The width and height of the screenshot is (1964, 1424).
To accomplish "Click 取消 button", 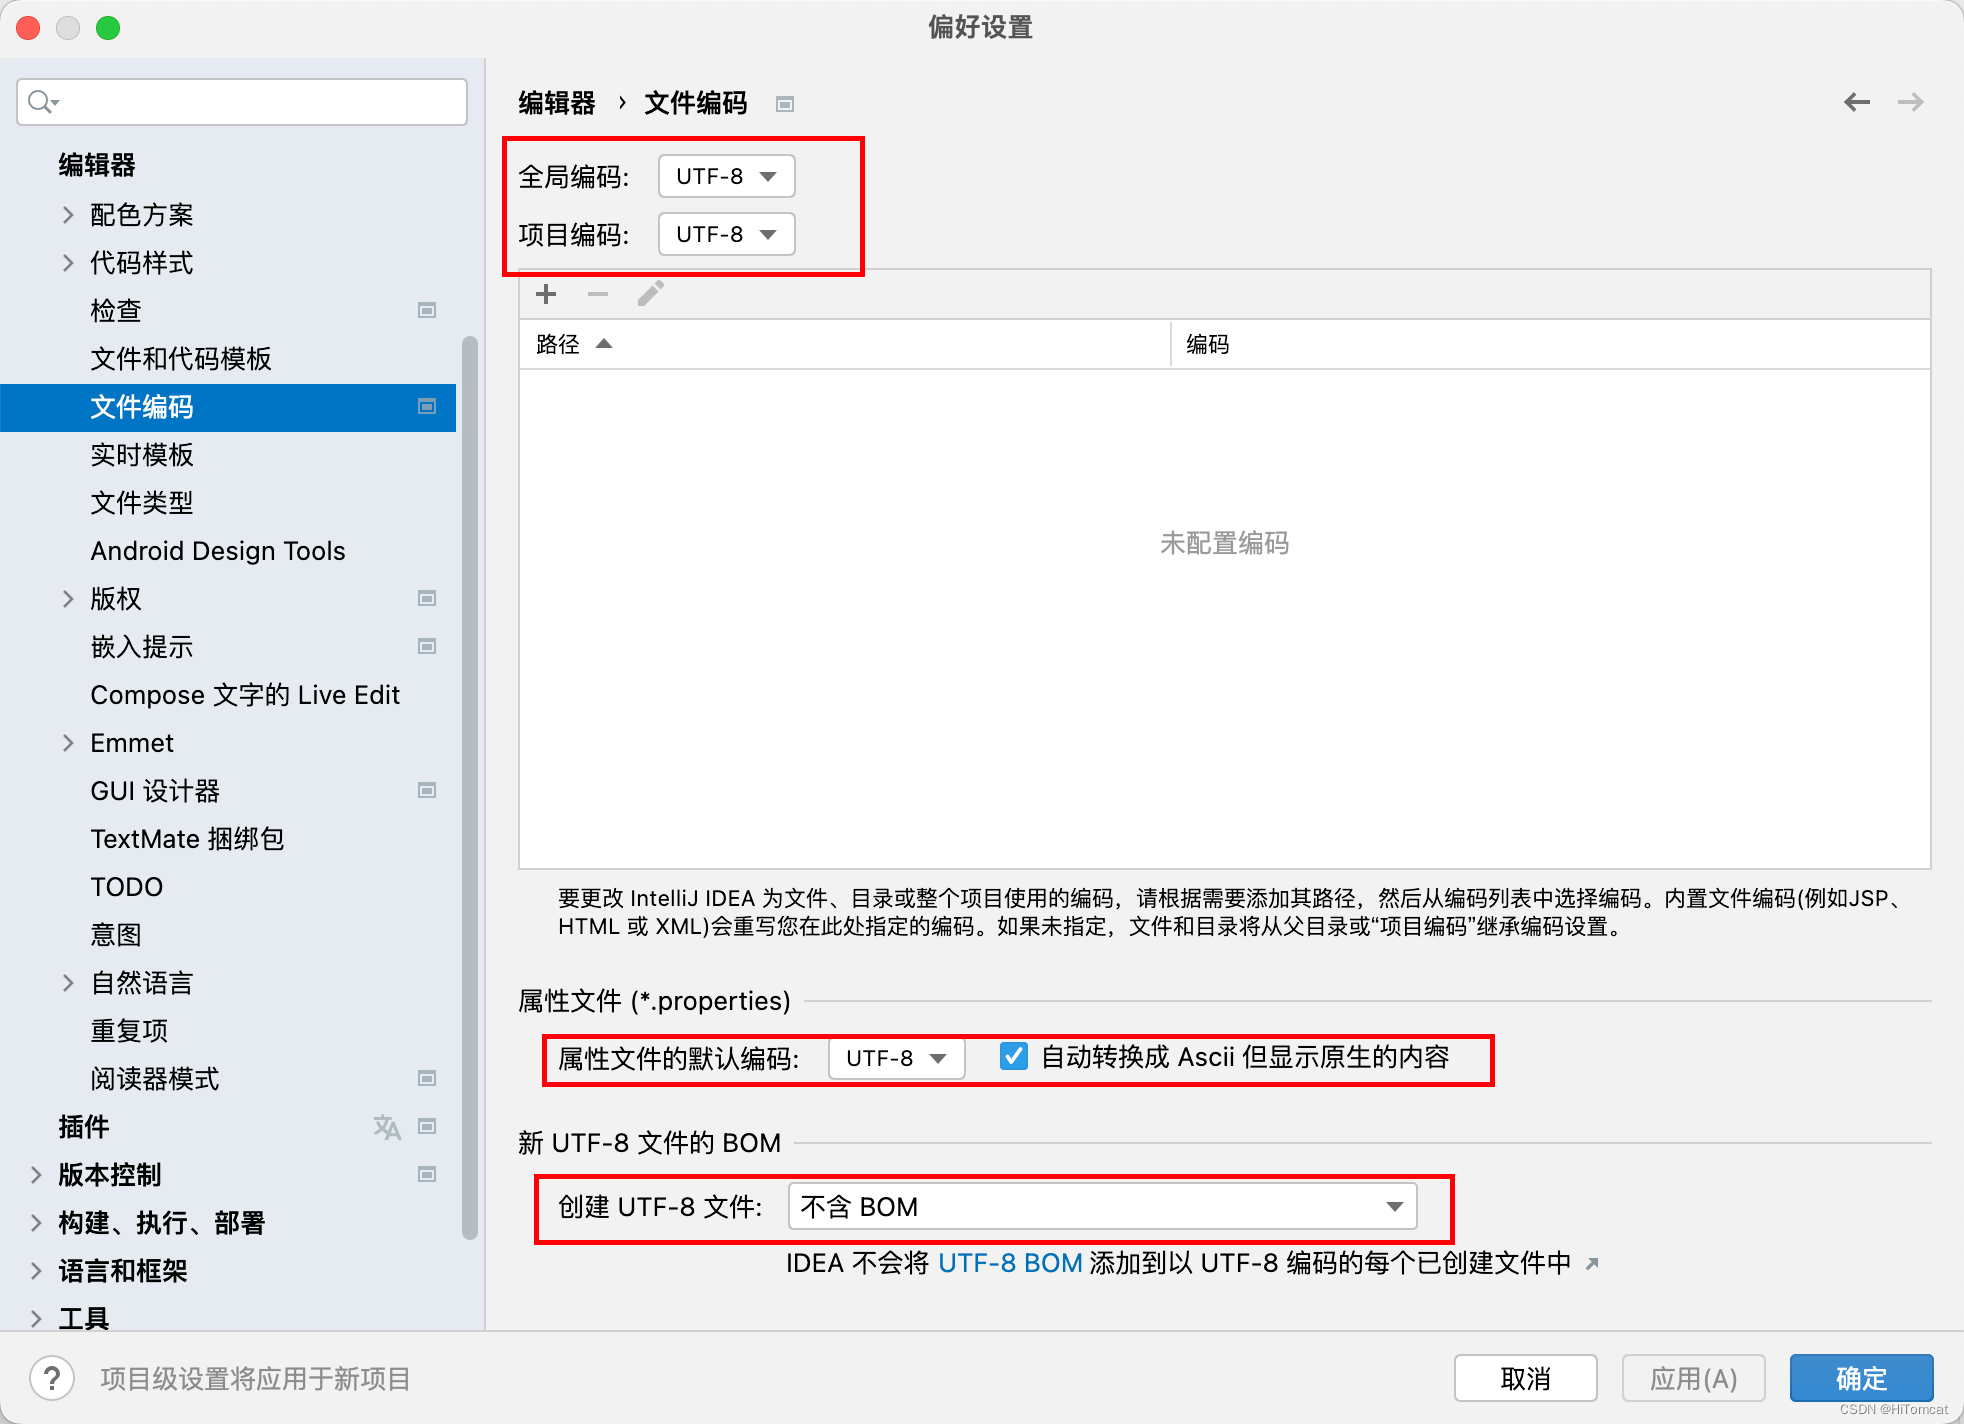I will (1525, 1378).
